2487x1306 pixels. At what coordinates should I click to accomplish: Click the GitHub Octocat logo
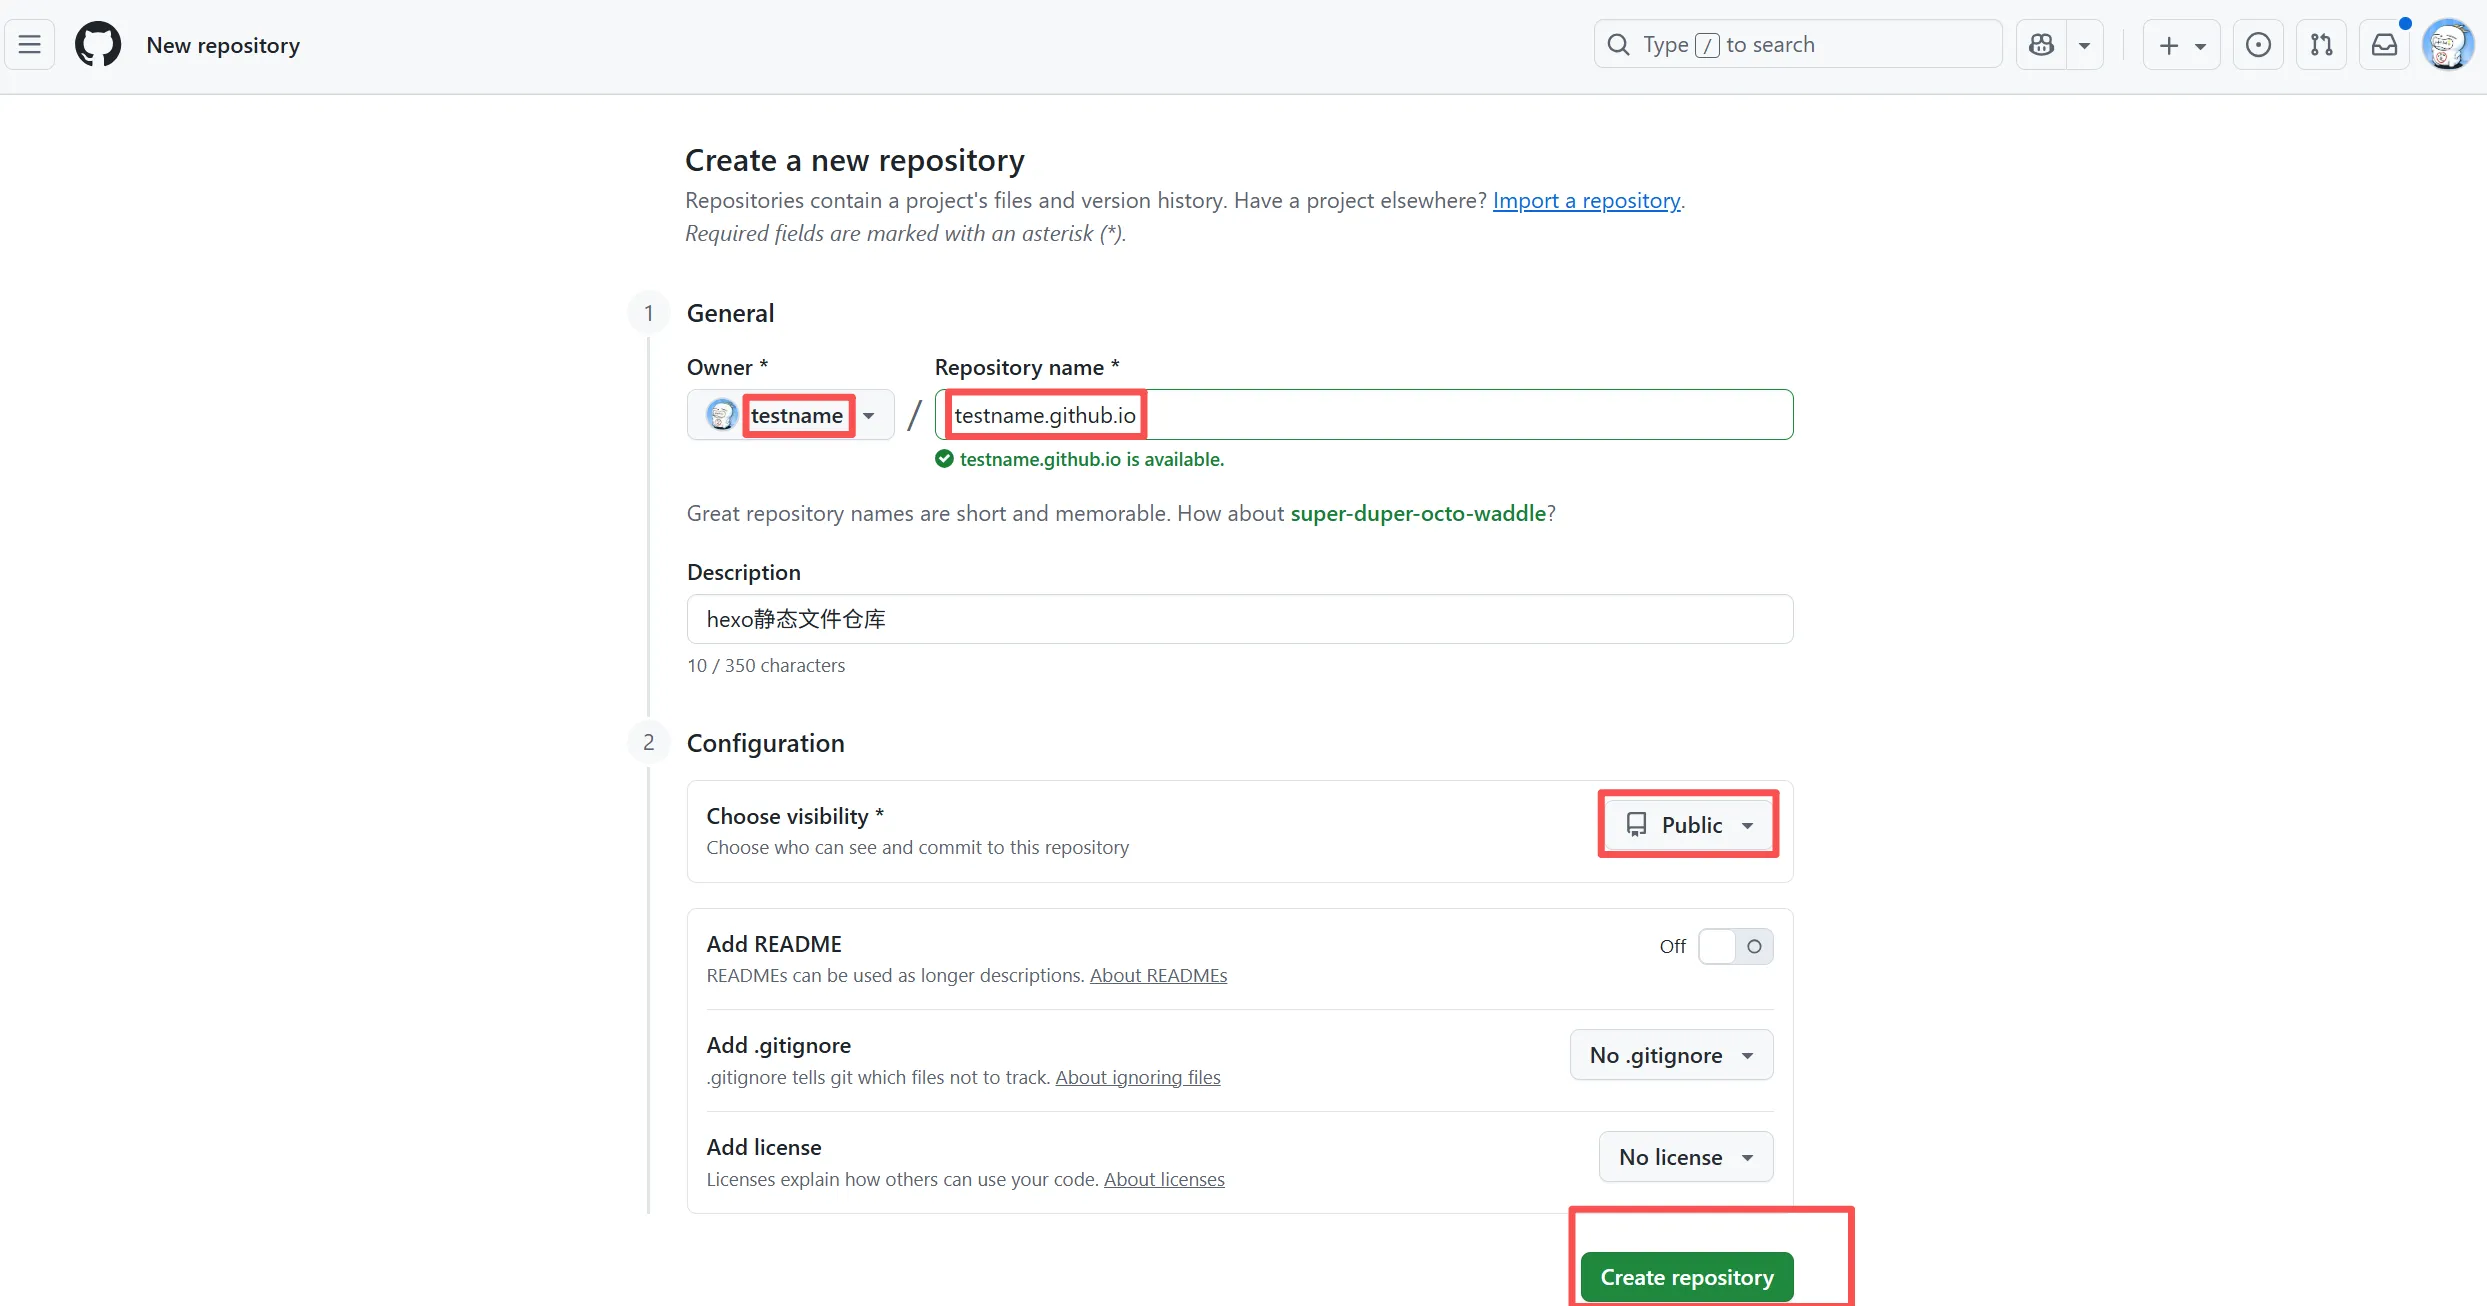click(x=98, y=45)
